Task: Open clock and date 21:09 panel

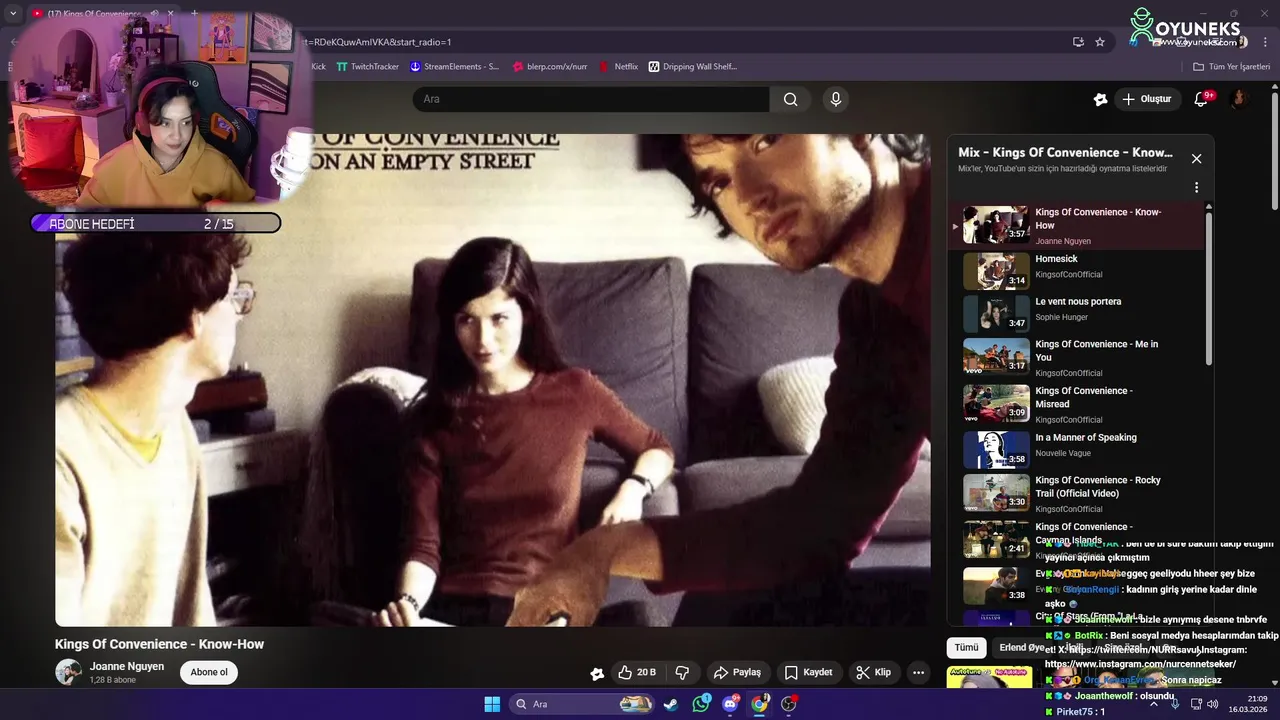Action: tap(1248, 704)
